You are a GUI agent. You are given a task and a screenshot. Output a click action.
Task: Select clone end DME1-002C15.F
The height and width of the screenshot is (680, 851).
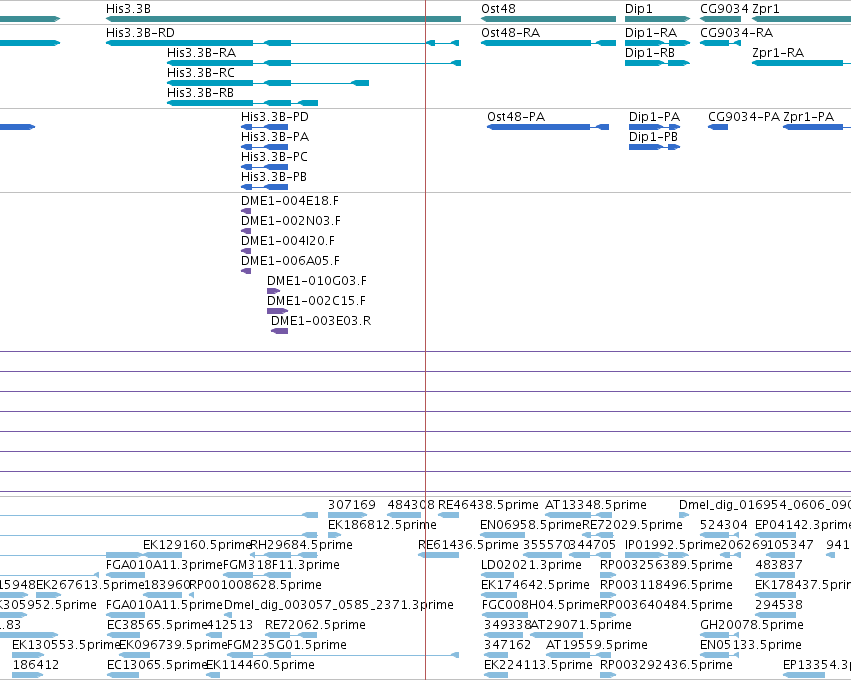277,311
